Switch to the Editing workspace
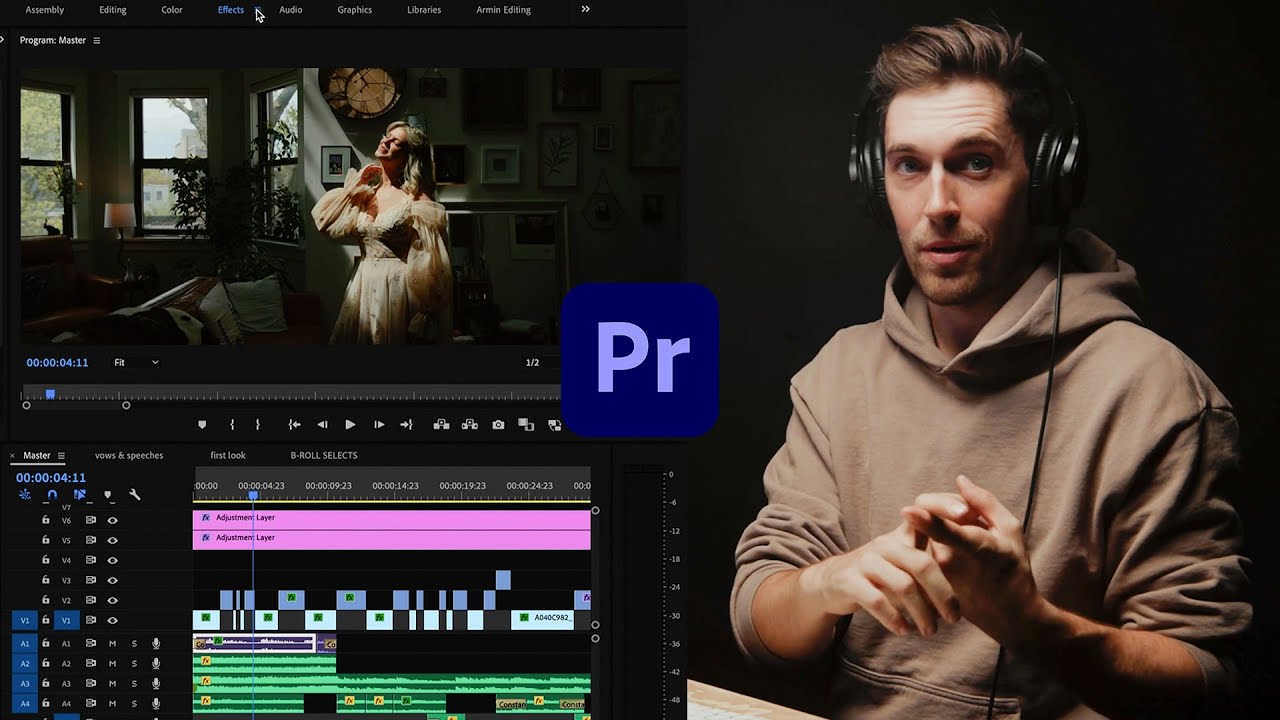Image resolution: width=1280 pixels, height=720 pixels. 113,10
